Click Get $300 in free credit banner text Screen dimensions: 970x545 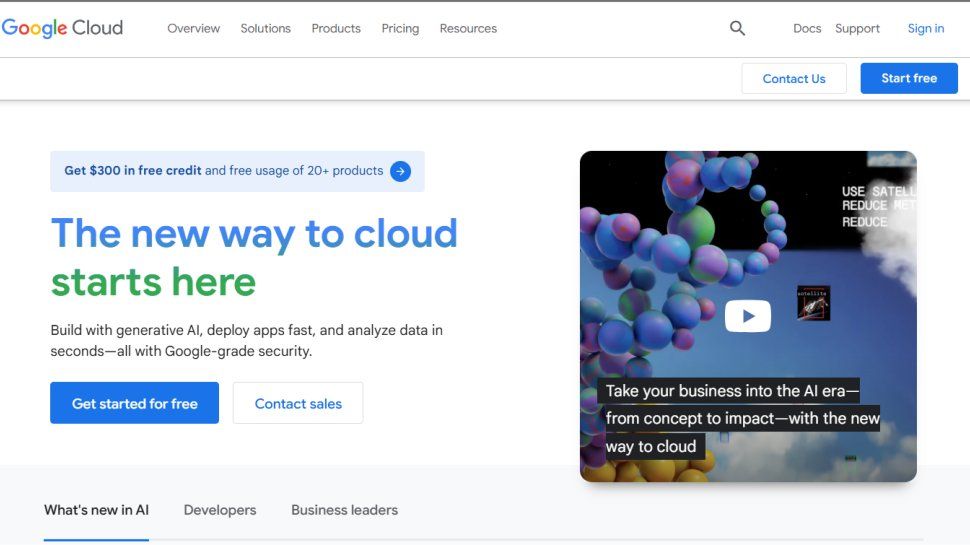132,171
